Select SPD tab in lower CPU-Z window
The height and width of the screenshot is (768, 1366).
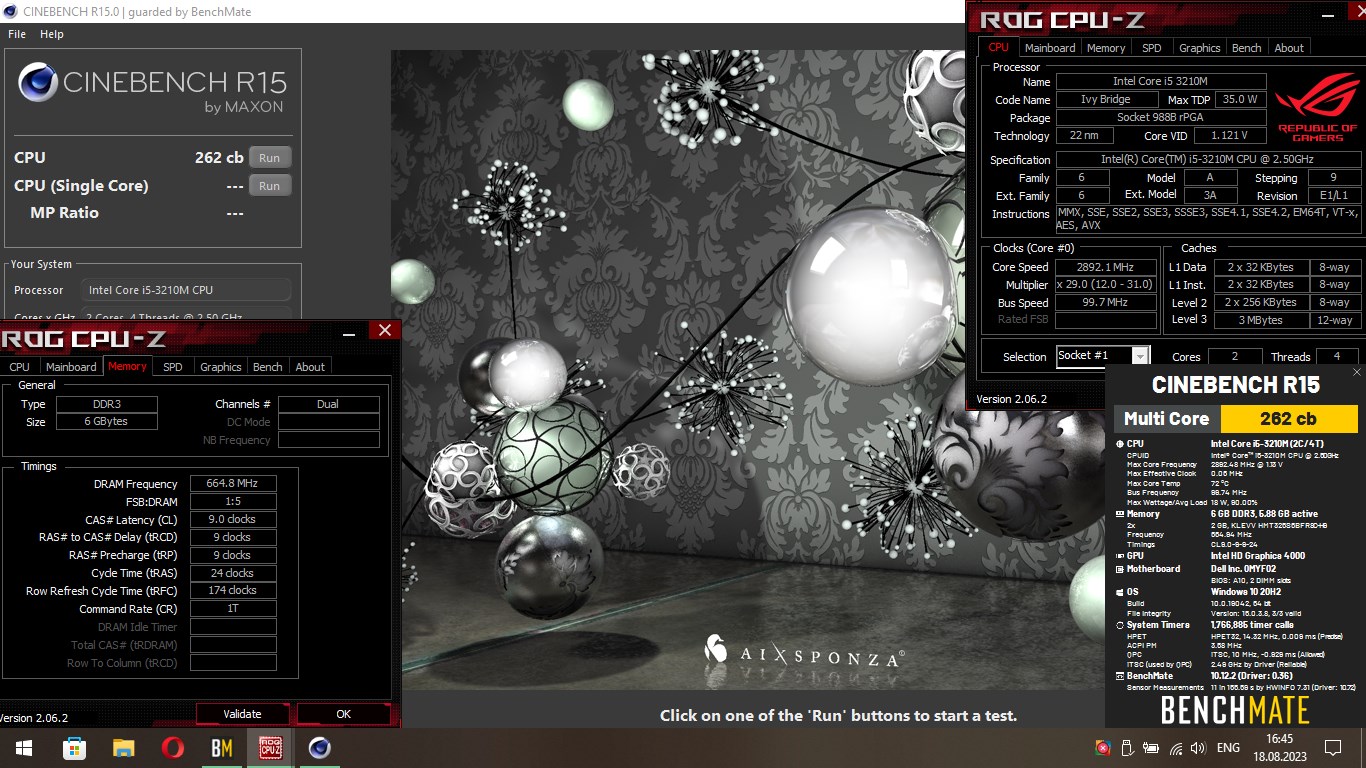pos(173,367)
